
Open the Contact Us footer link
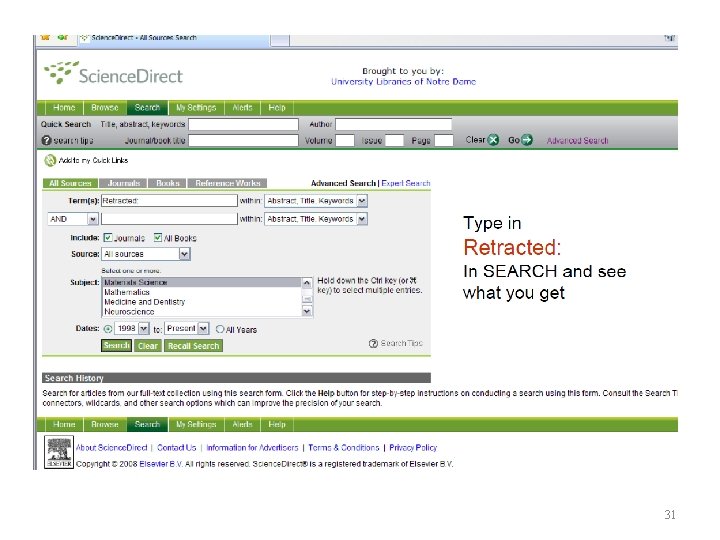click(x=177, y=447)
